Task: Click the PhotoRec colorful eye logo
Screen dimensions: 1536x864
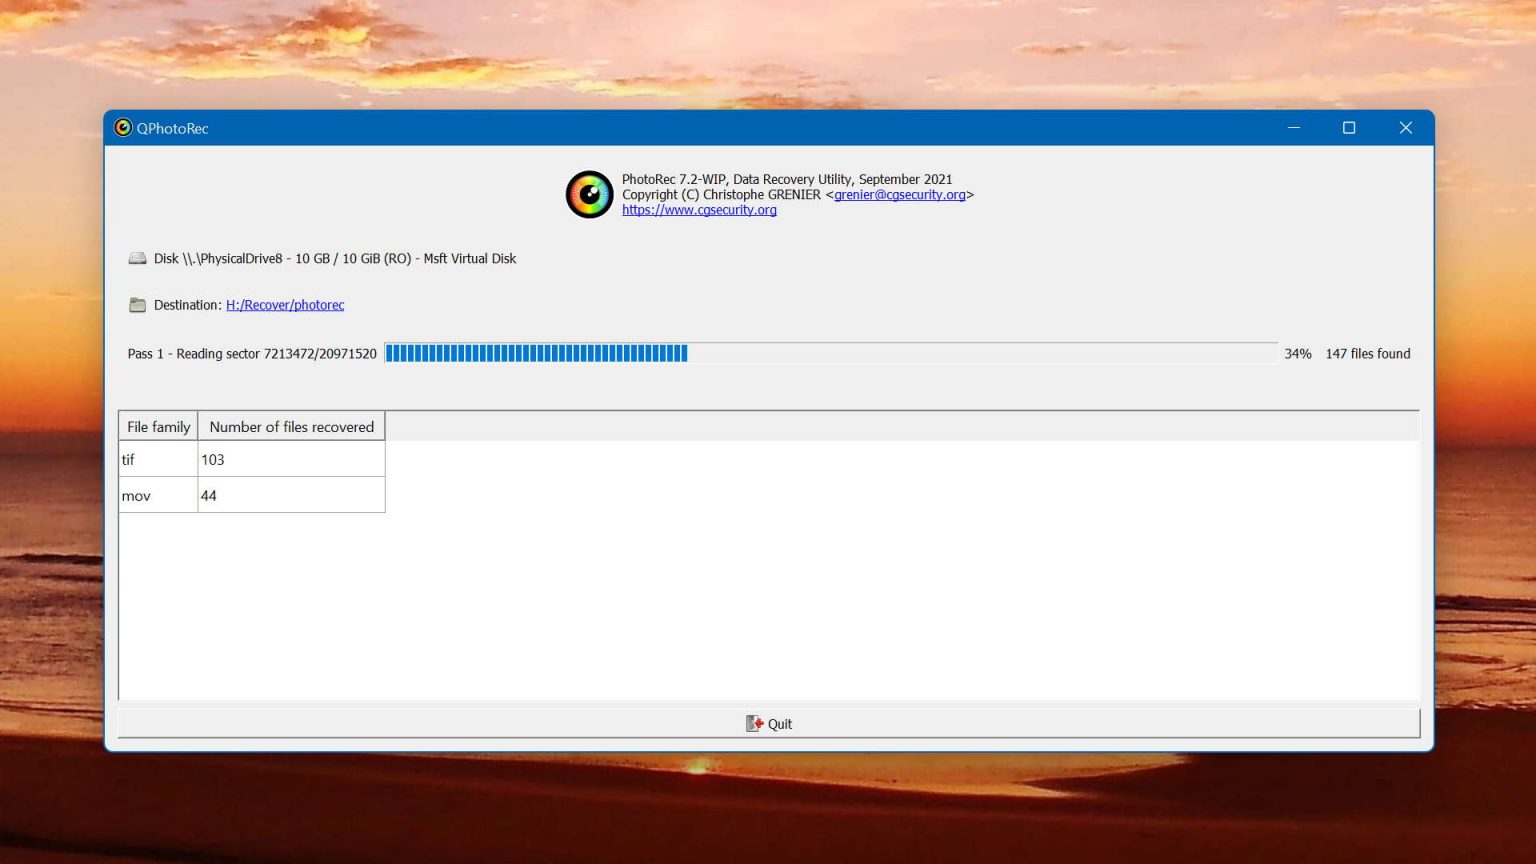Action: click(589, 194)
